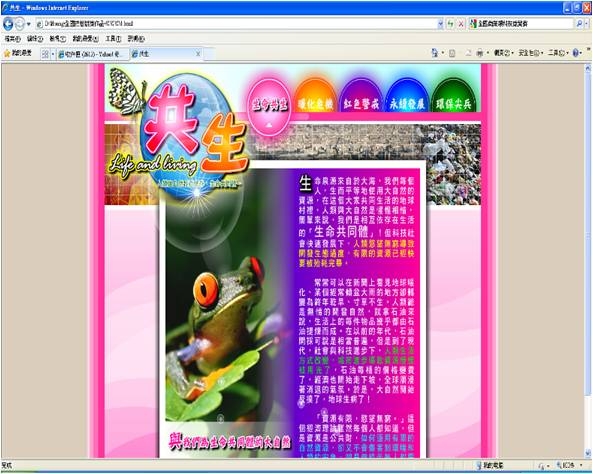The image size is (593, 474).
Task: Click the Favorites star button
Action: pyautogui.click(x=17, y=53)
